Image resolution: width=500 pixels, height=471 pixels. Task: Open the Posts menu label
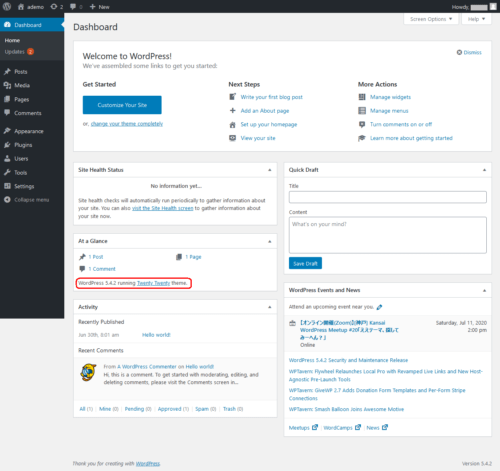click(x=21, y=72)
